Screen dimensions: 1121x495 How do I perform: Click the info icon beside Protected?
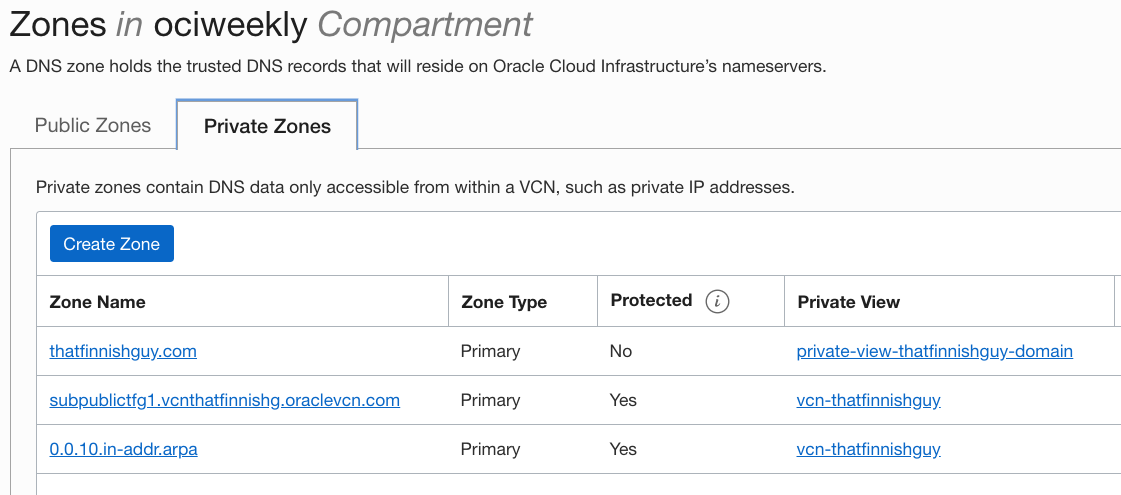point(717,302)
